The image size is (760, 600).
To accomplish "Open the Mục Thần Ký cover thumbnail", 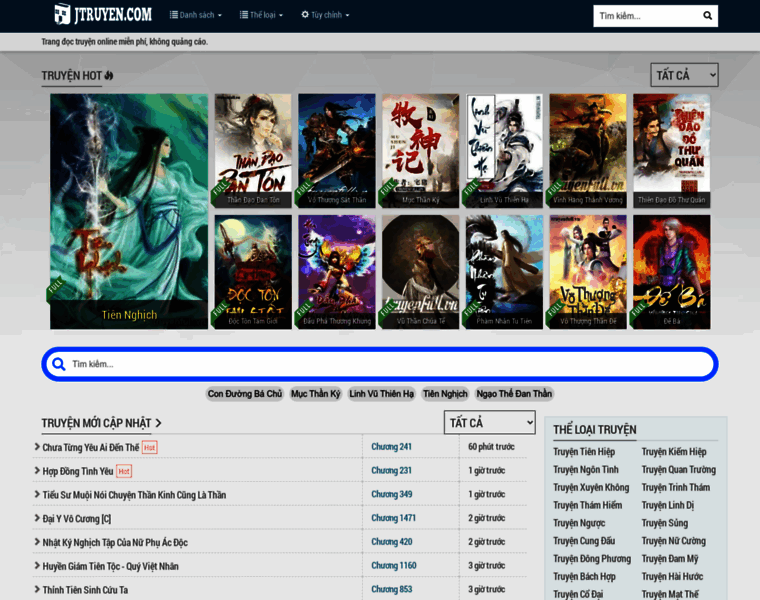I will [420, 151].
